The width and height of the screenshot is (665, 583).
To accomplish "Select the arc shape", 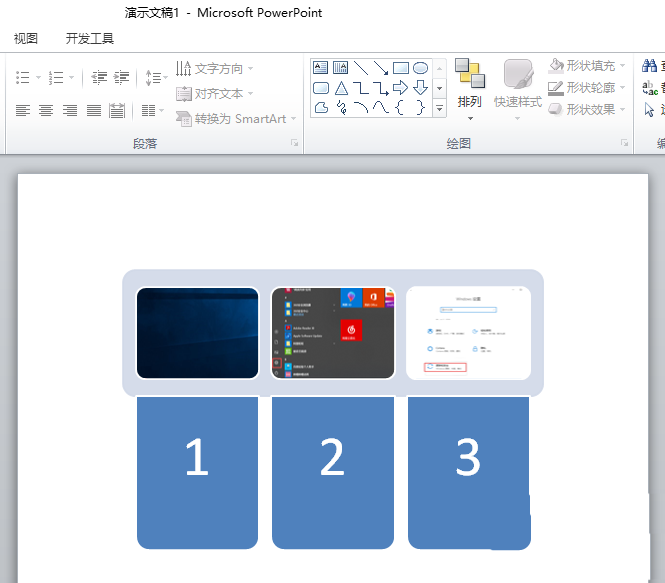I will (x=360, y=108).
